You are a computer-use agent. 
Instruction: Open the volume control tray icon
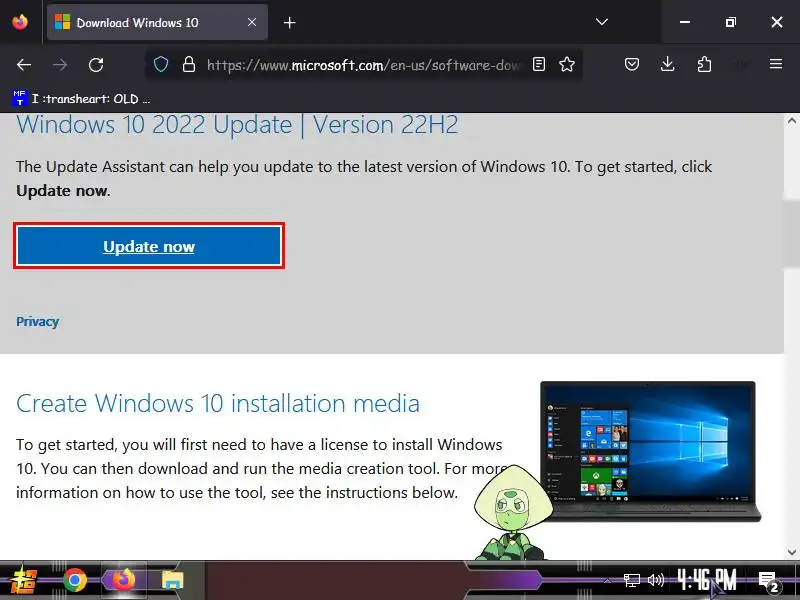point(656,580)
